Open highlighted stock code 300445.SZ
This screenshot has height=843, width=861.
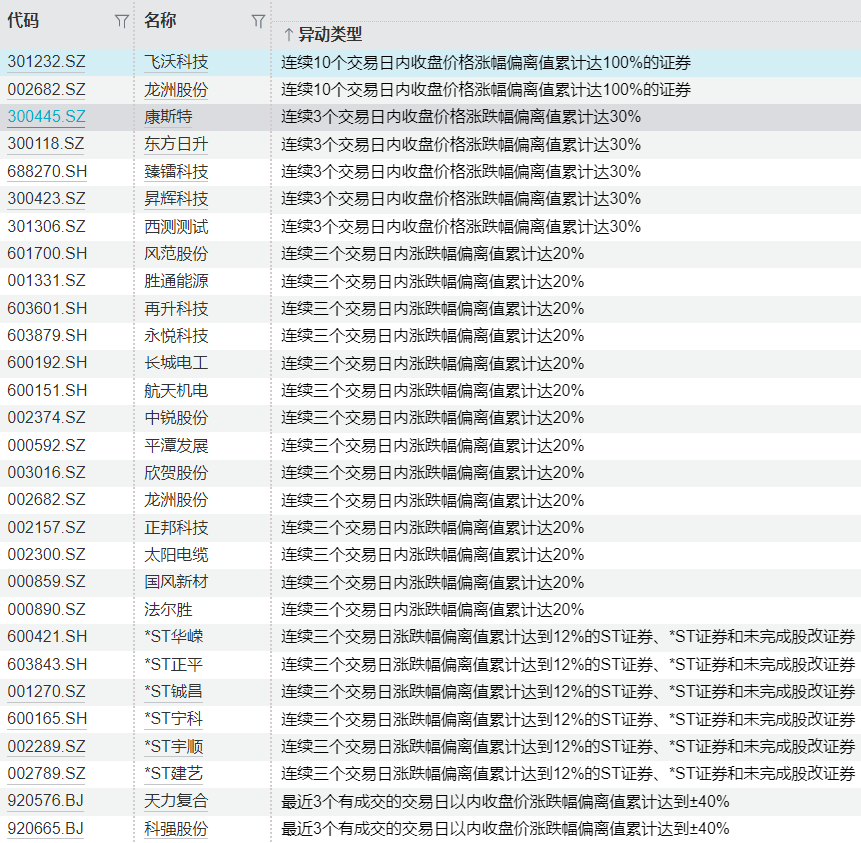(x=46, y=116)
